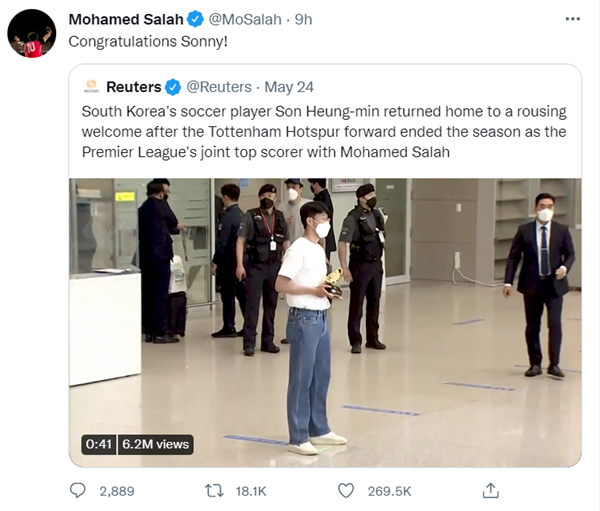Click the reply speech bubble icon

click(x=78, y=490)
